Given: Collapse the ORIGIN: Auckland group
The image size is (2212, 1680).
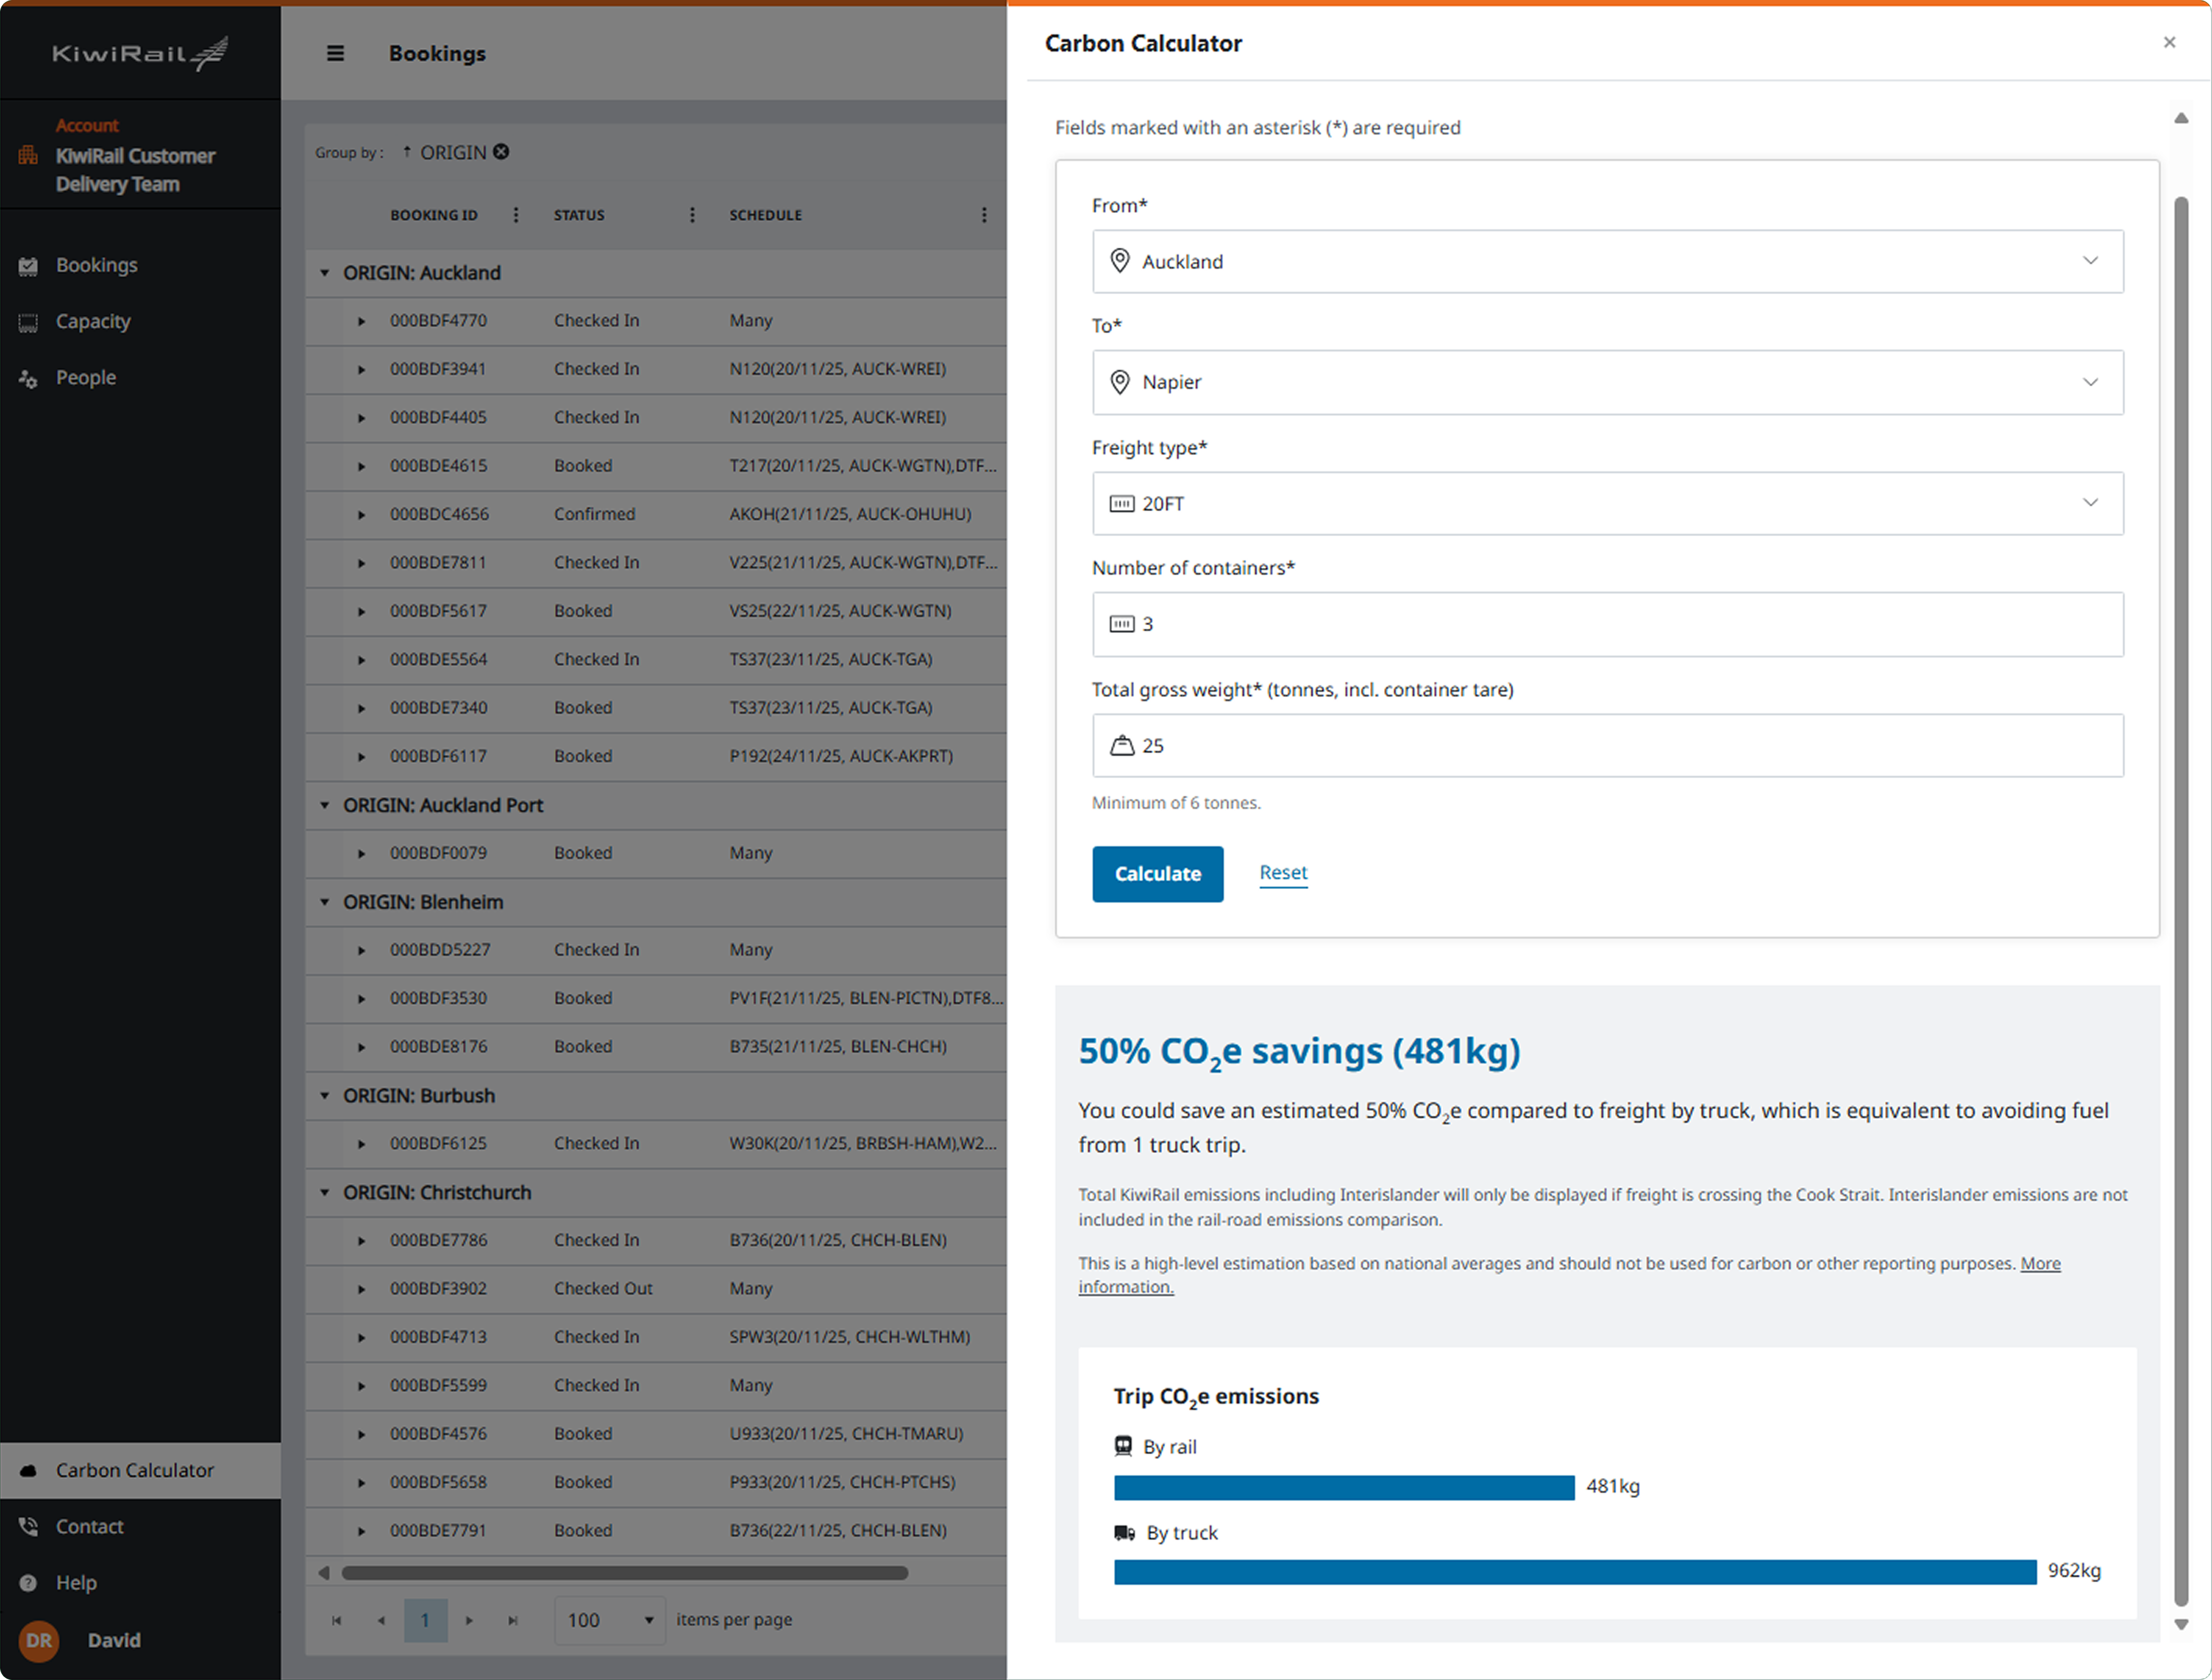Looking at the screenshot, I should click(325, 273).
